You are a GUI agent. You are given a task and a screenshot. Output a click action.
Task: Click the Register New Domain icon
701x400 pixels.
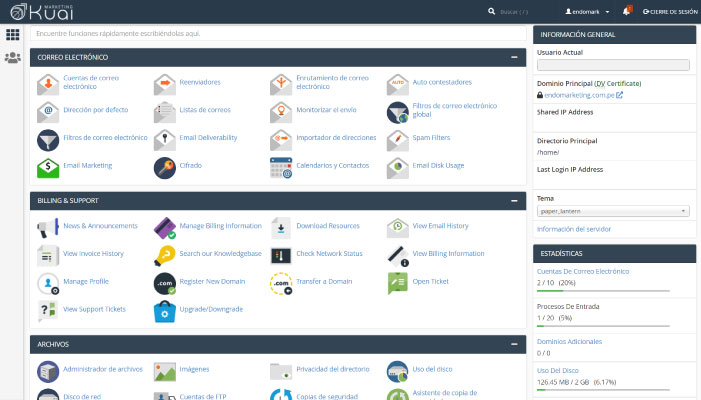click(x=165, y=283)
